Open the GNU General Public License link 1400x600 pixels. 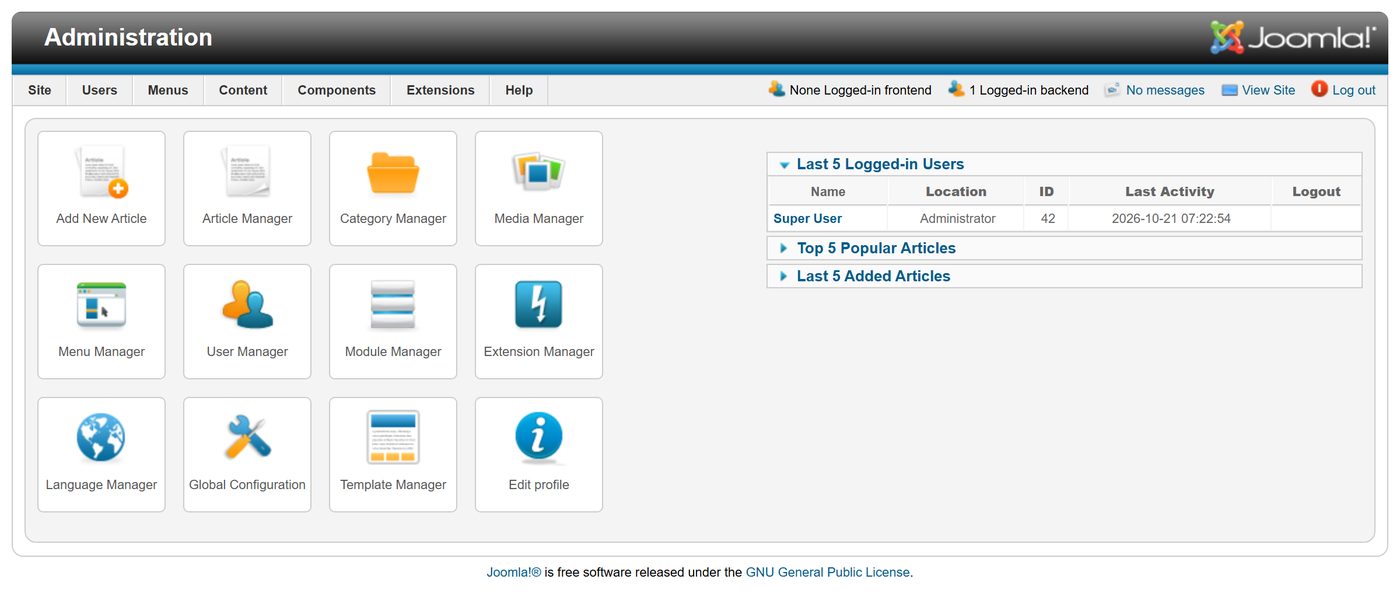click(828, 573)
